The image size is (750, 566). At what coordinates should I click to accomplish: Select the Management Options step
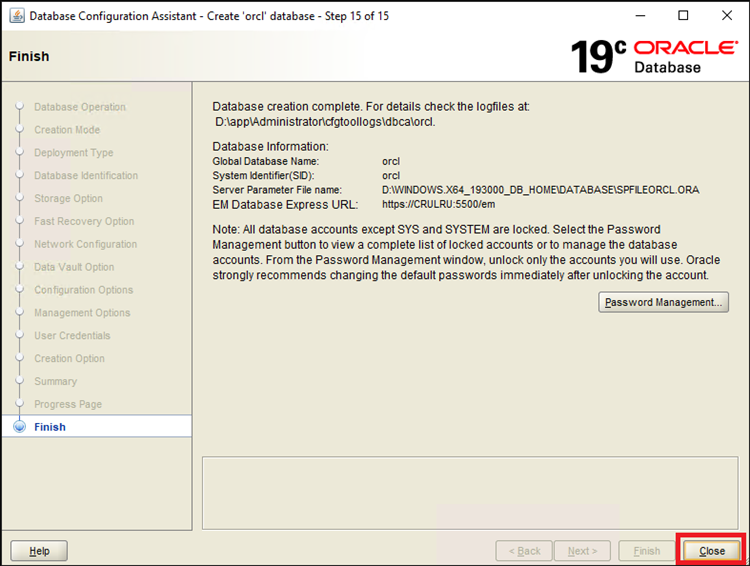click(x=82, y=312)
